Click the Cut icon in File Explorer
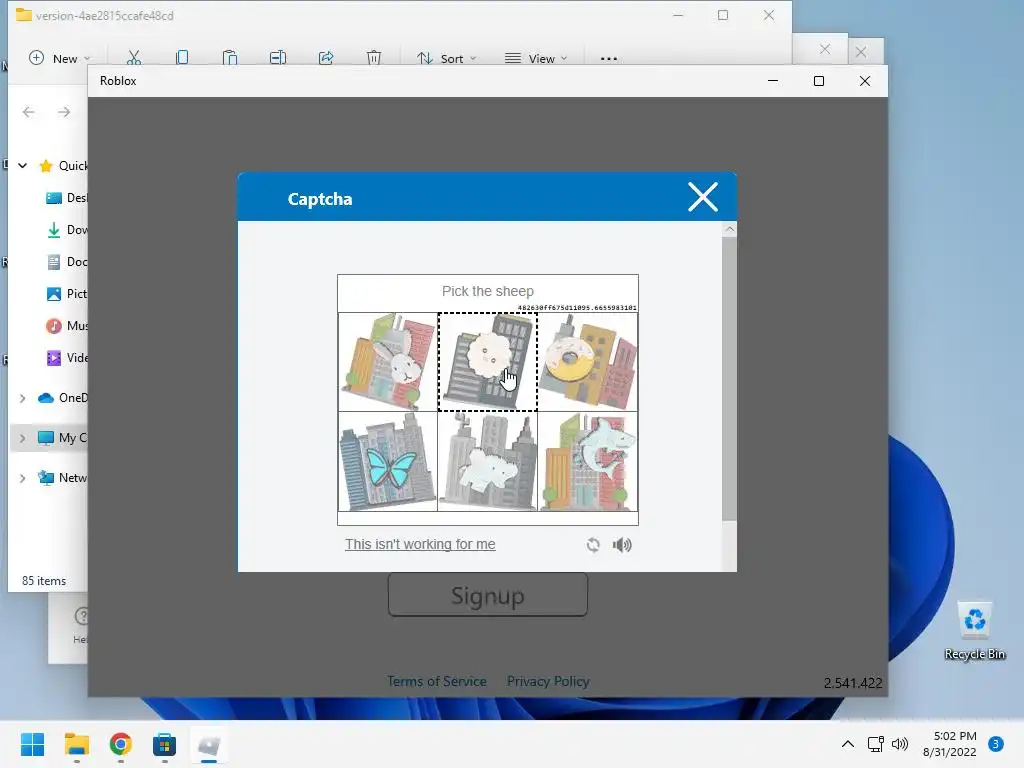Image resolution: width=1024 pixels, height=768 pixels. click(134, 58)
